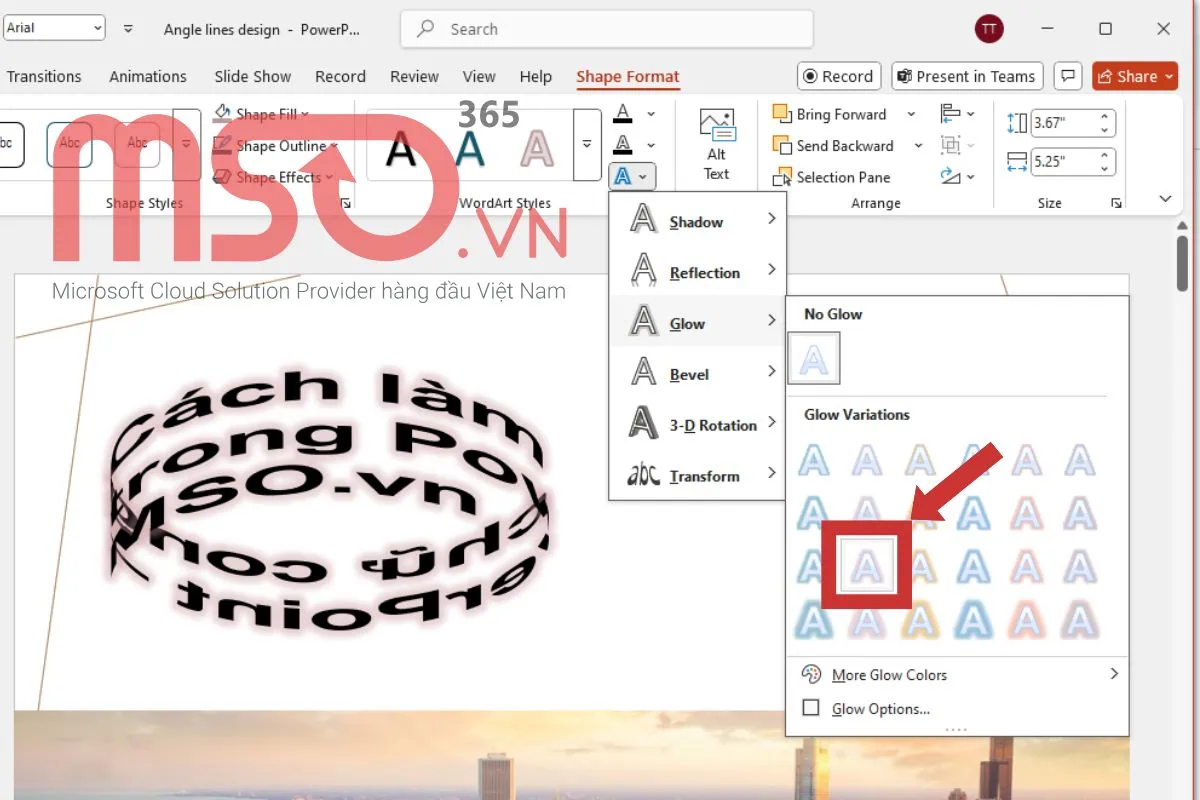Switch to the Animations tab
The image size is (1200, 800).
[148, 76]
